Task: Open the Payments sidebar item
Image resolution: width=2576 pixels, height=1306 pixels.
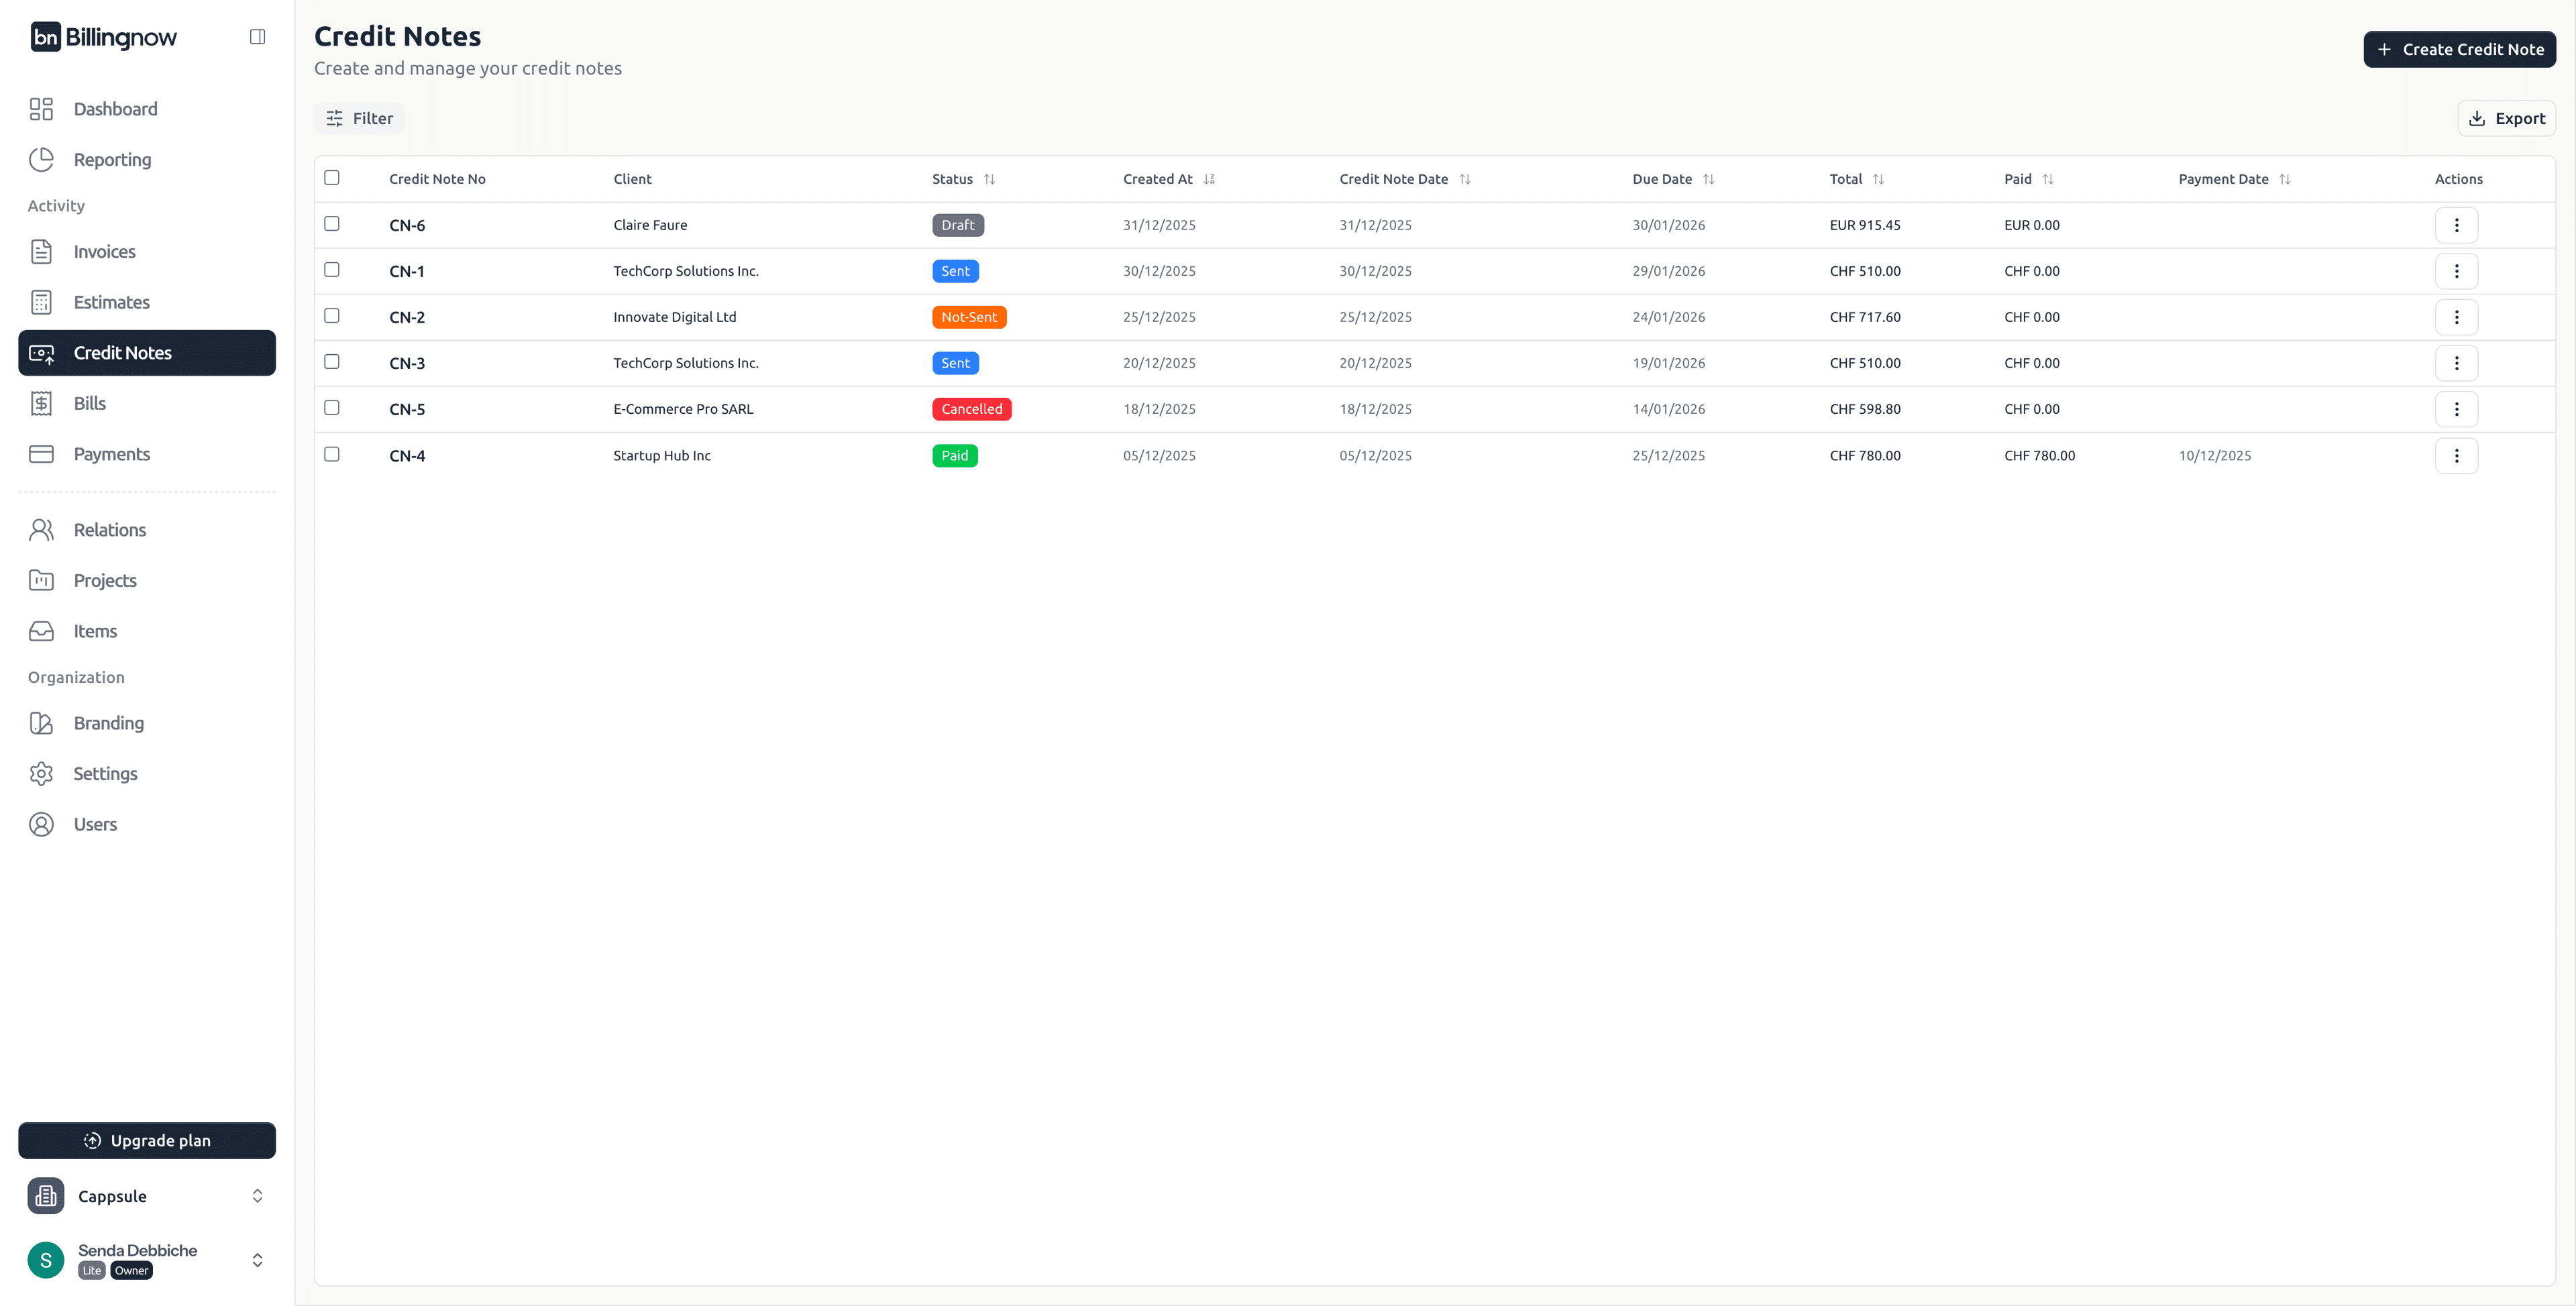Action: (111, 454)
